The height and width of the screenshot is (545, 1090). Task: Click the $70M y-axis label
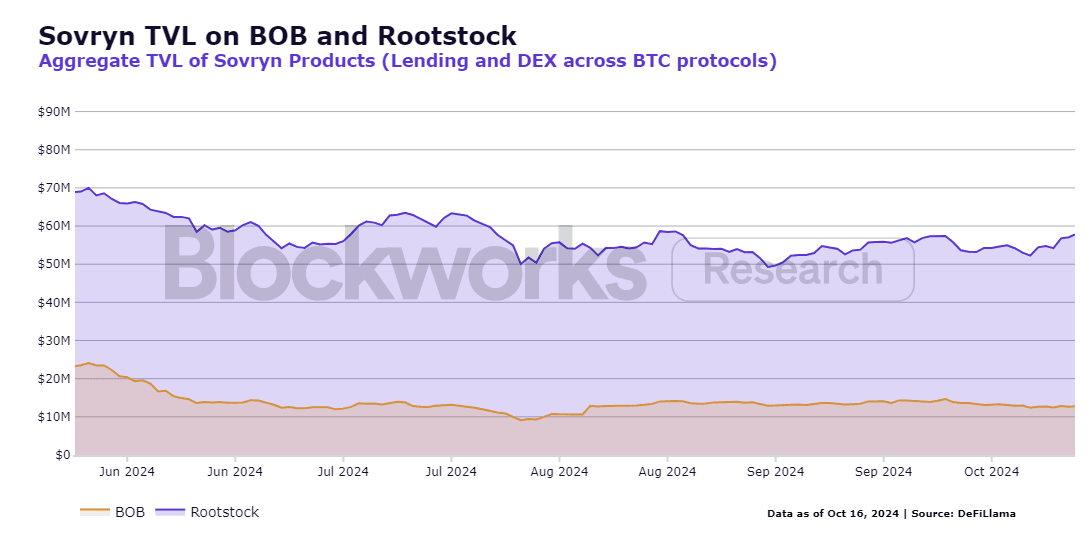click(54, 188)
